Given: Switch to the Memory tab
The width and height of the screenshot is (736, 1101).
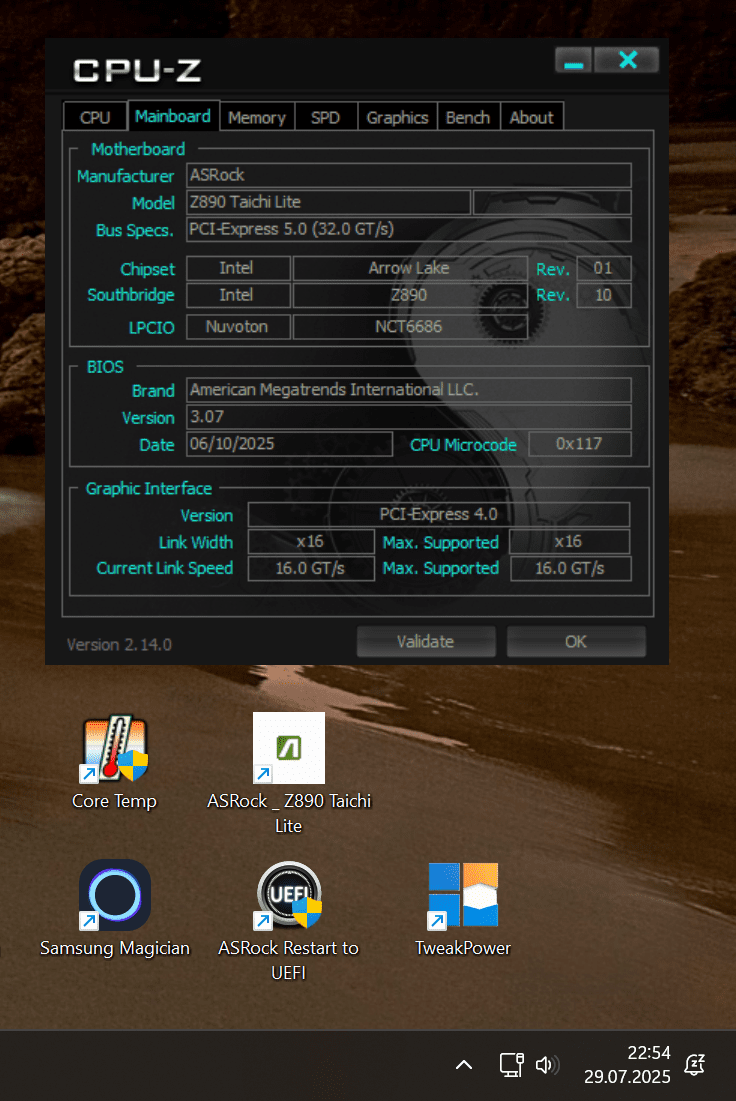Looking at the screenshot, I should (257, 117).
